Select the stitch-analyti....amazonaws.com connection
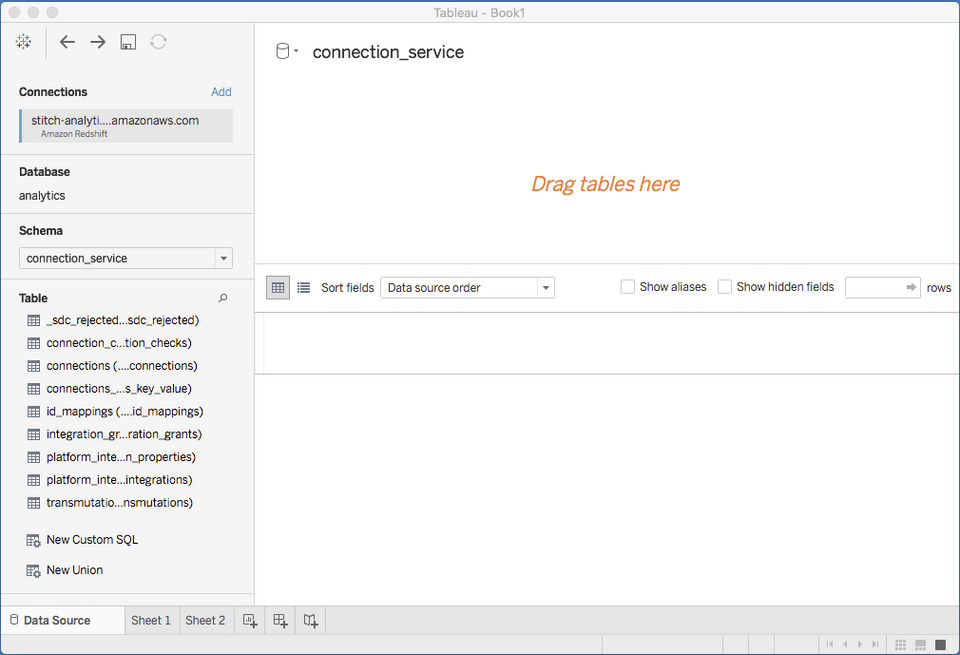The image size is (960, 655). click(126, 125)
